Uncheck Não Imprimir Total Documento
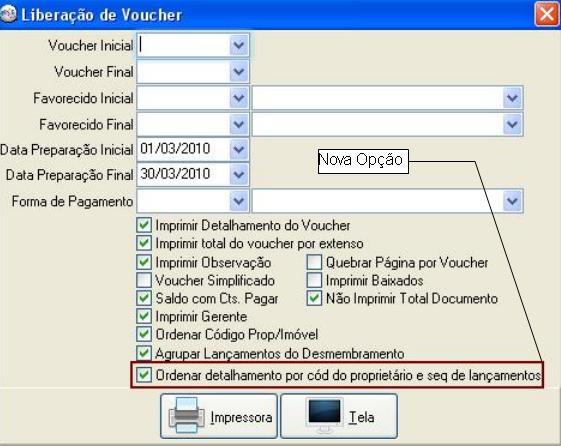 click(314, 298)
